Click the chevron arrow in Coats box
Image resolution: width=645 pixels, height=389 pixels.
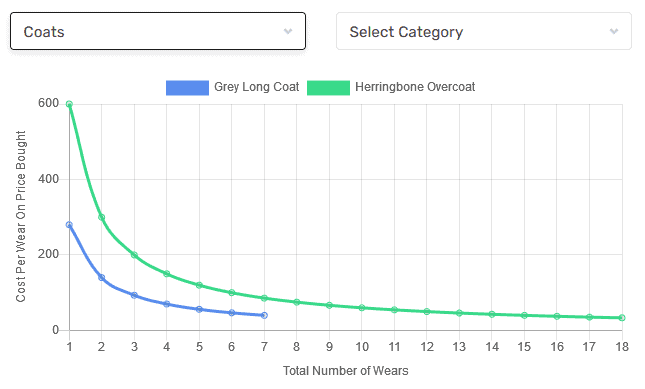click(x=288, y=31)
